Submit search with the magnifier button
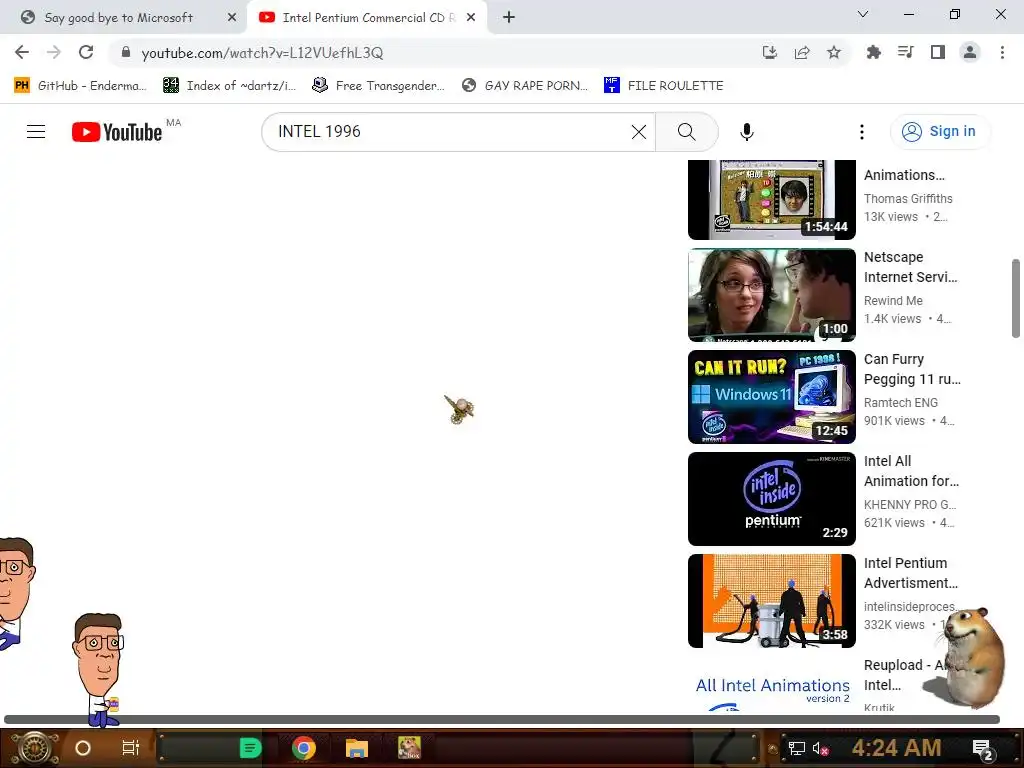 pyautogui.click(x=686, y=132)
